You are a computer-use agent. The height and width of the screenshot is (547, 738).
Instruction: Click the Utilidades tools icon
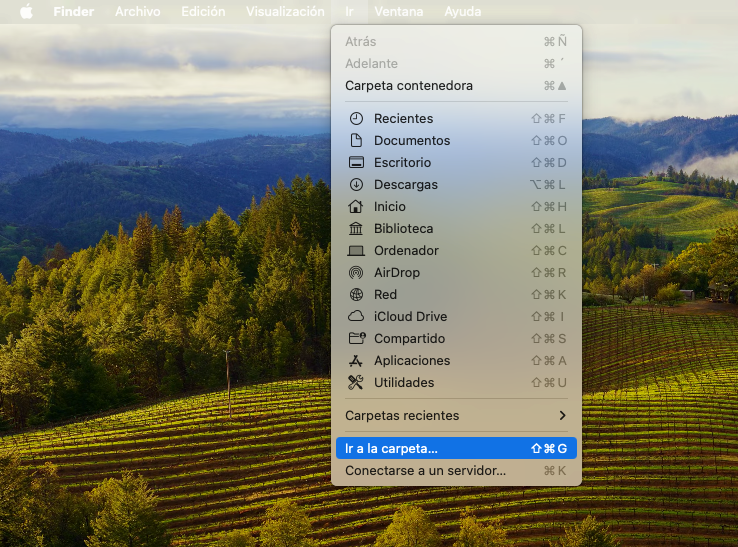356,383
